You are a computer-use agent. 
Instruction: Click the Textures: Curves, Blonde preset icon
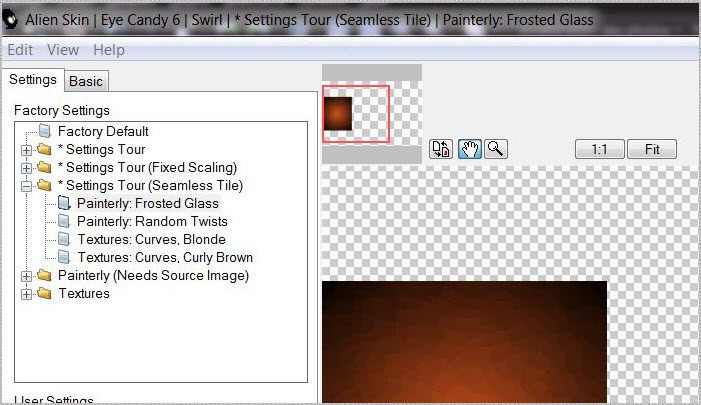[x=64, y=239]
